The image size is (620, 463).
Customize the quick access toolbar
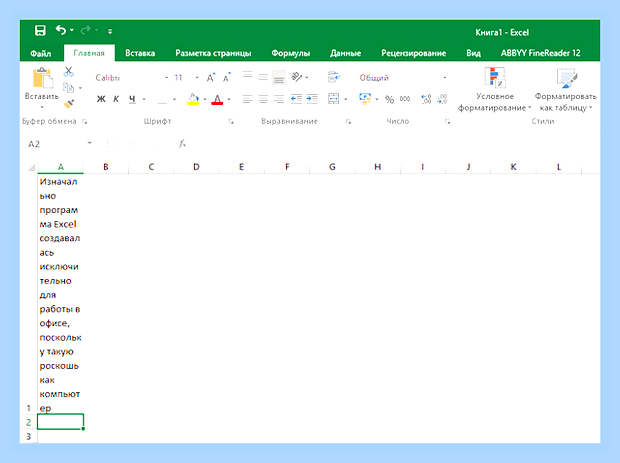[x=110, y=31]
